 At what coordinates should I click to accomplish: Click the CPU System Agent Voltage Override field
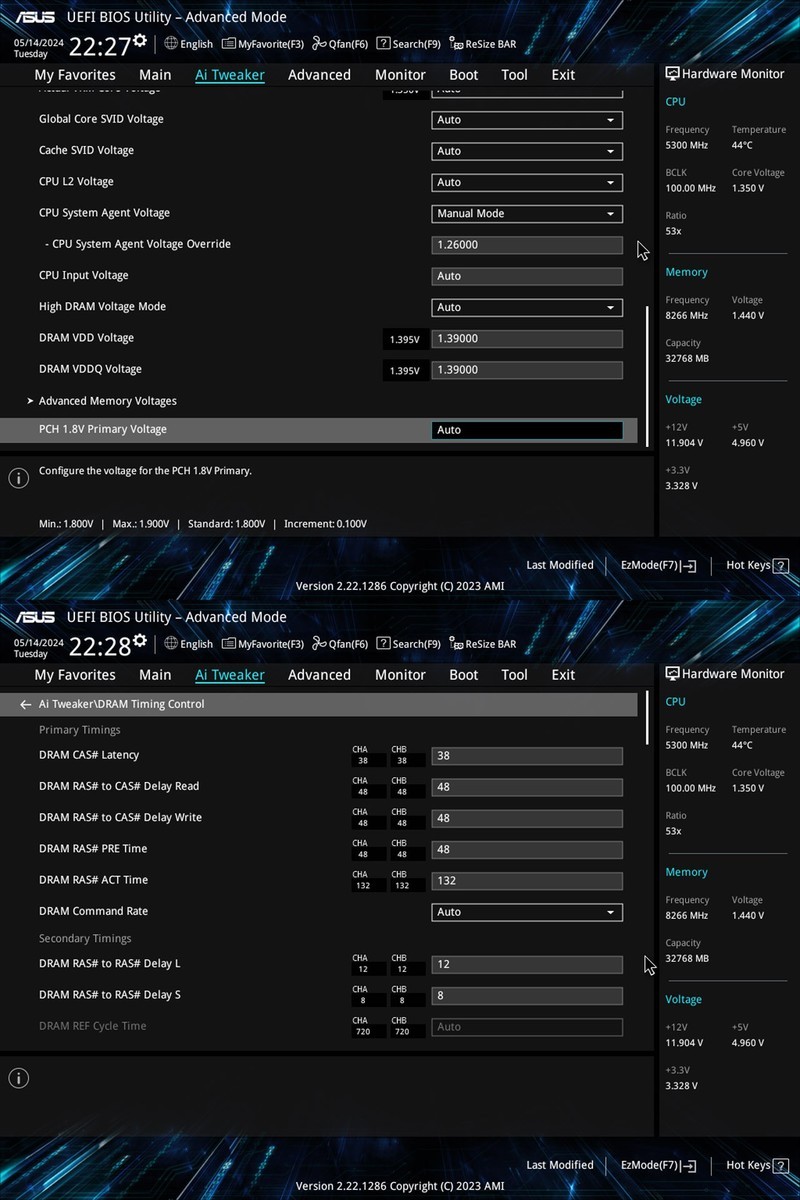(527, 244)
